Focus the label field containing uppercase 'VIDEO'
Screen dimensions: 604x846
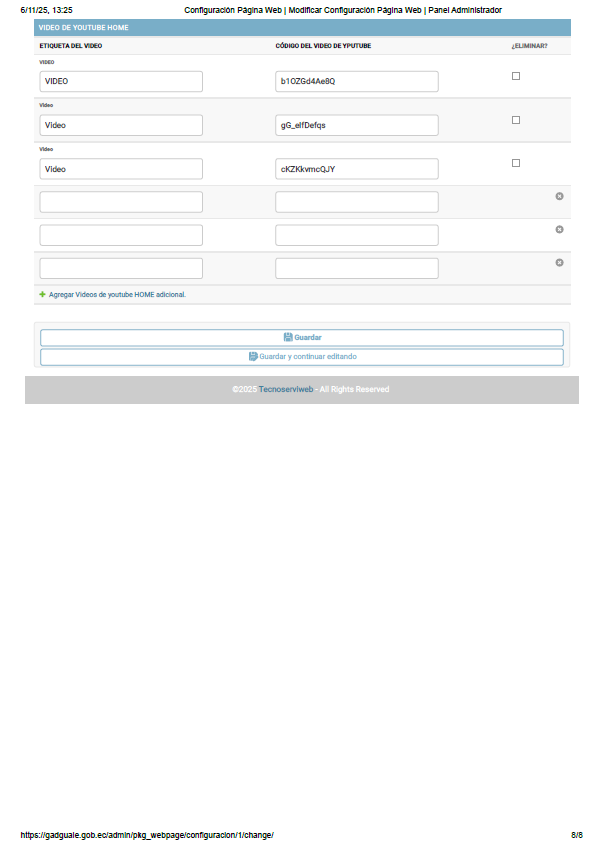click(x=121, y=81)
